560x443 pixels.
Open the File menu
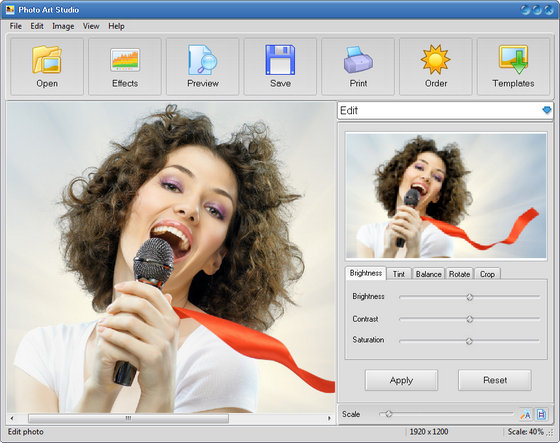point(15,26)
